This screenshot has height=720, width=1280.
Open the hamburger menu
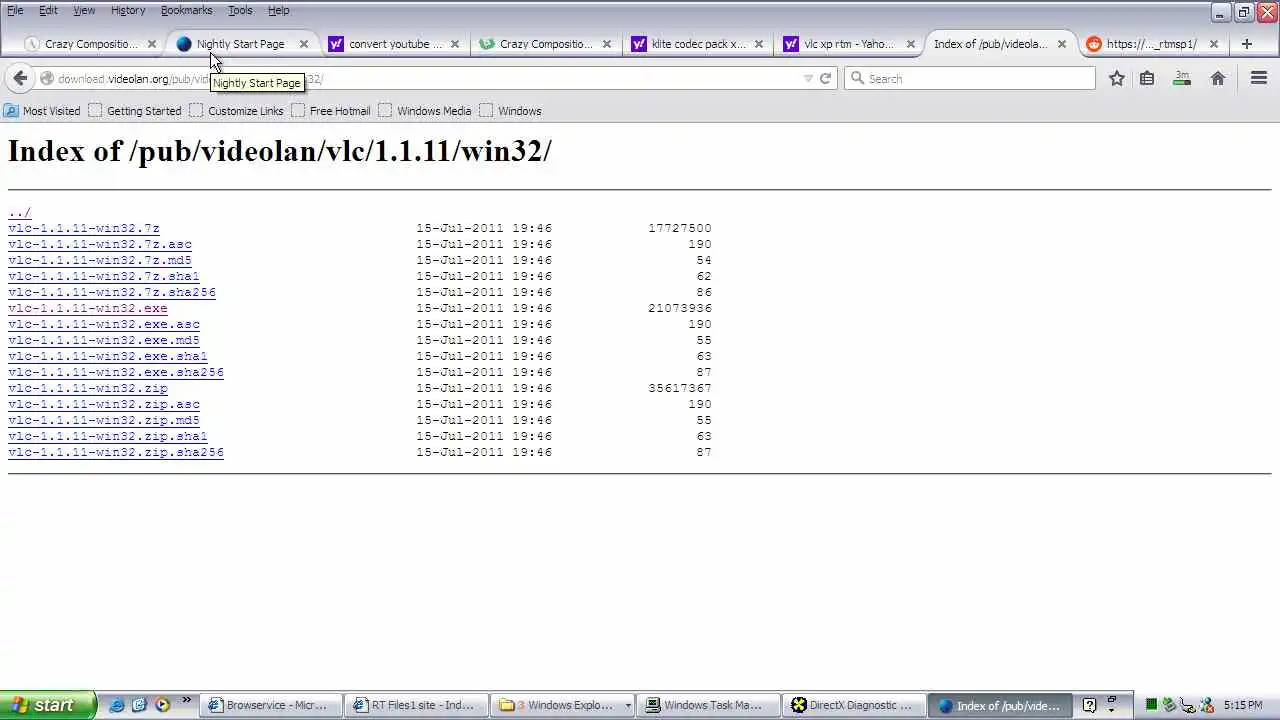pyautogui.click(x=1259, y=78)
